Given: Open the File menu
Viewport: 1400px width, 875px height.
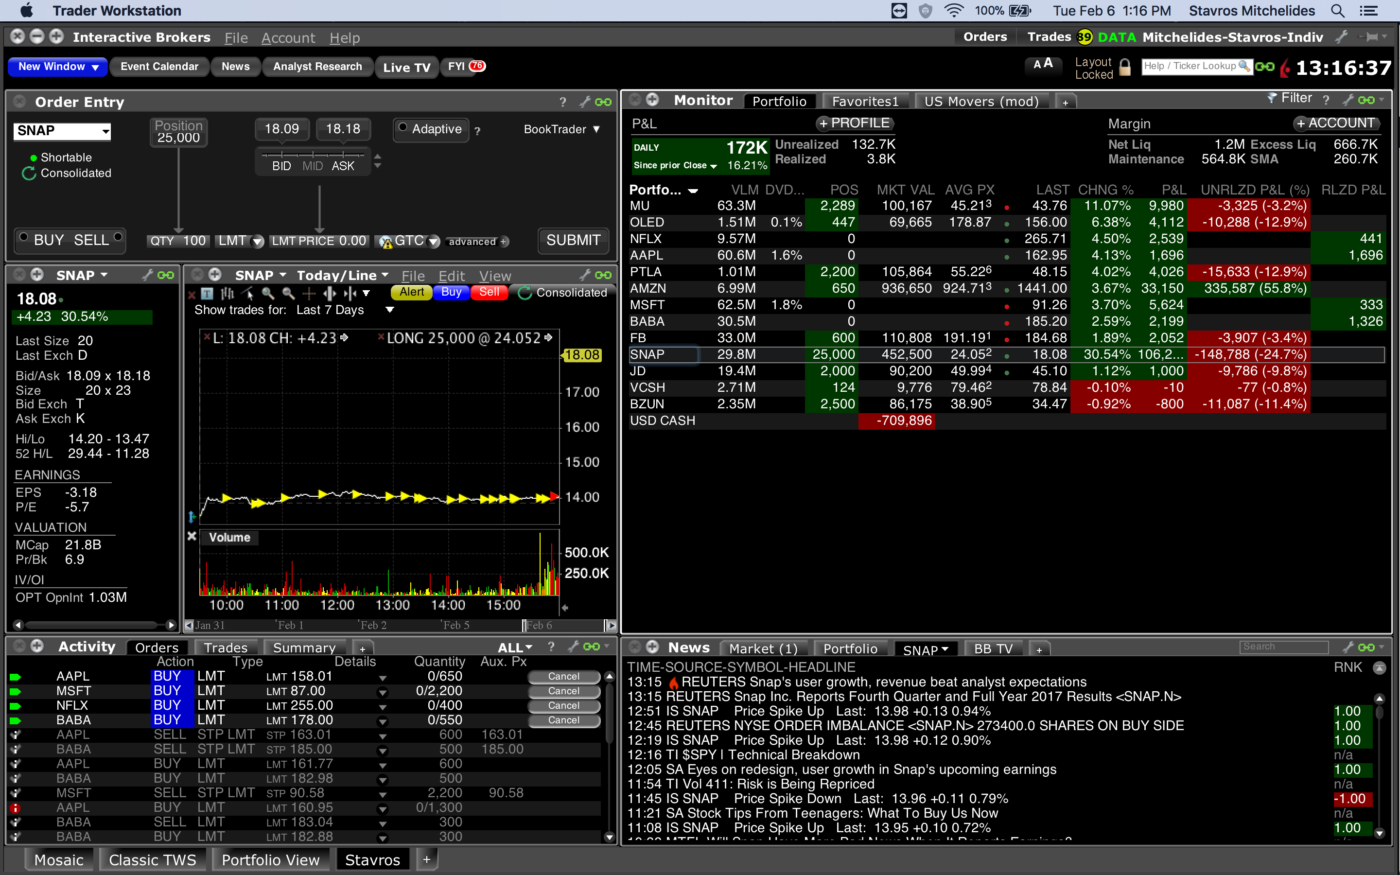Looking at the screenshot, I should 236,38.
